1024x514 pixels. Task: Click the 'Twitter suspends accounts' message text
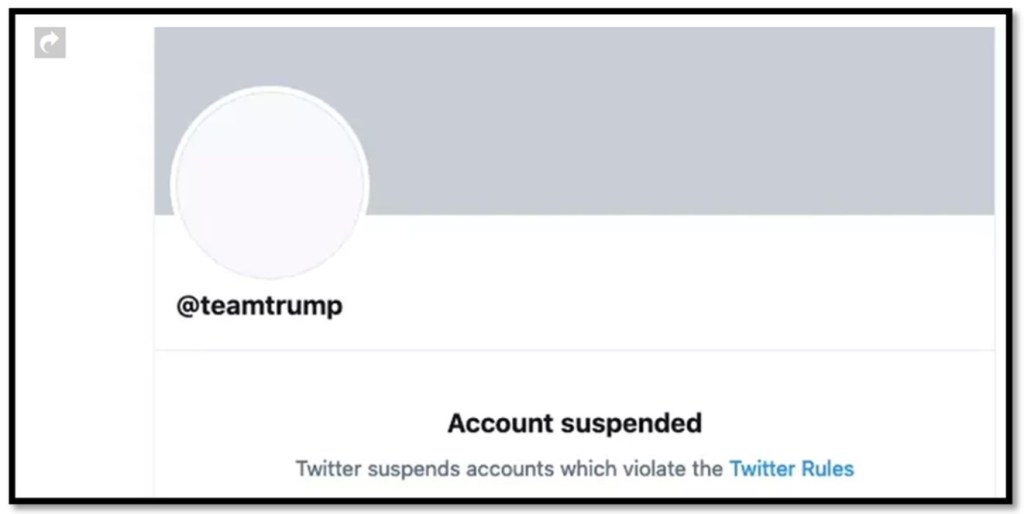(510, 468)
